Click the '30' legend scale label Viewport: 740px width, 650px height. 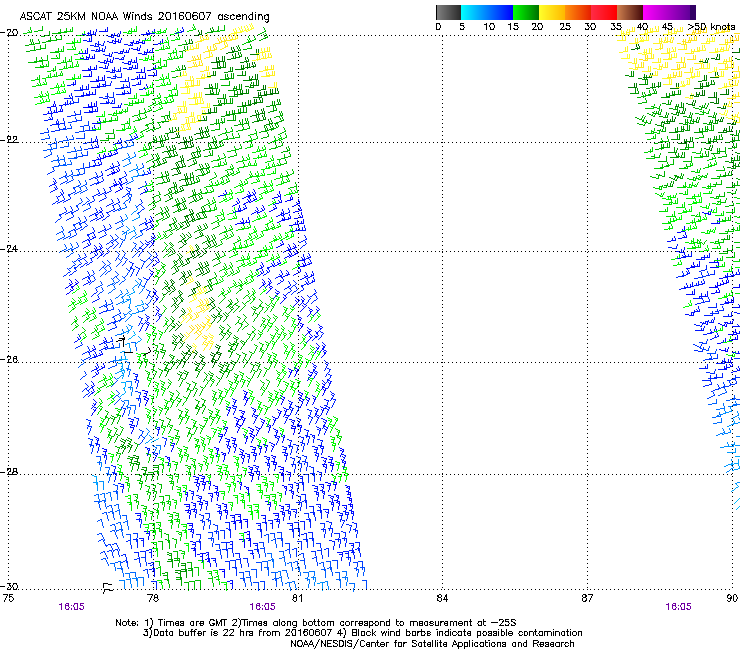click(590, 27)
